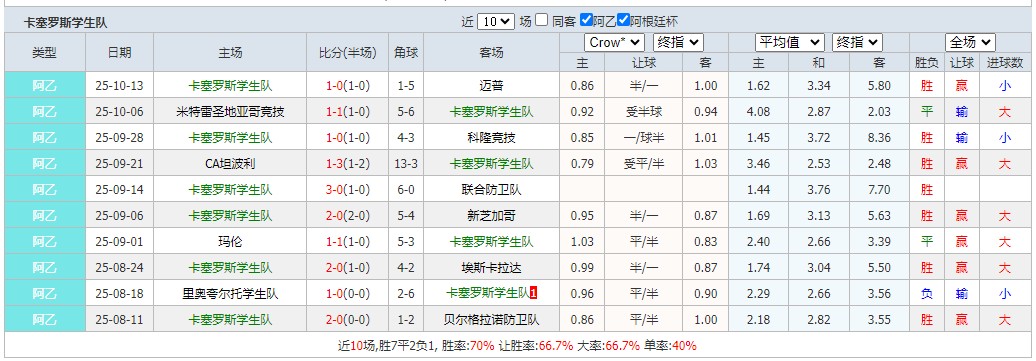Image resolution: width=1036 pixels, height=361 pixels.
Task: Click draw odds value 3.76
Action: tap(819, 190)
